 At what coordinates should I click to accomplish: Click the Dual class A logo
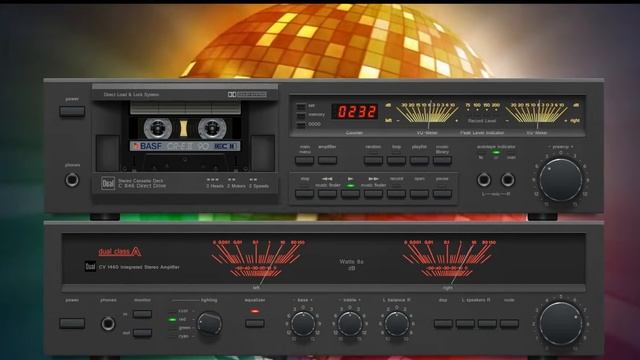[x=120, y=251]
